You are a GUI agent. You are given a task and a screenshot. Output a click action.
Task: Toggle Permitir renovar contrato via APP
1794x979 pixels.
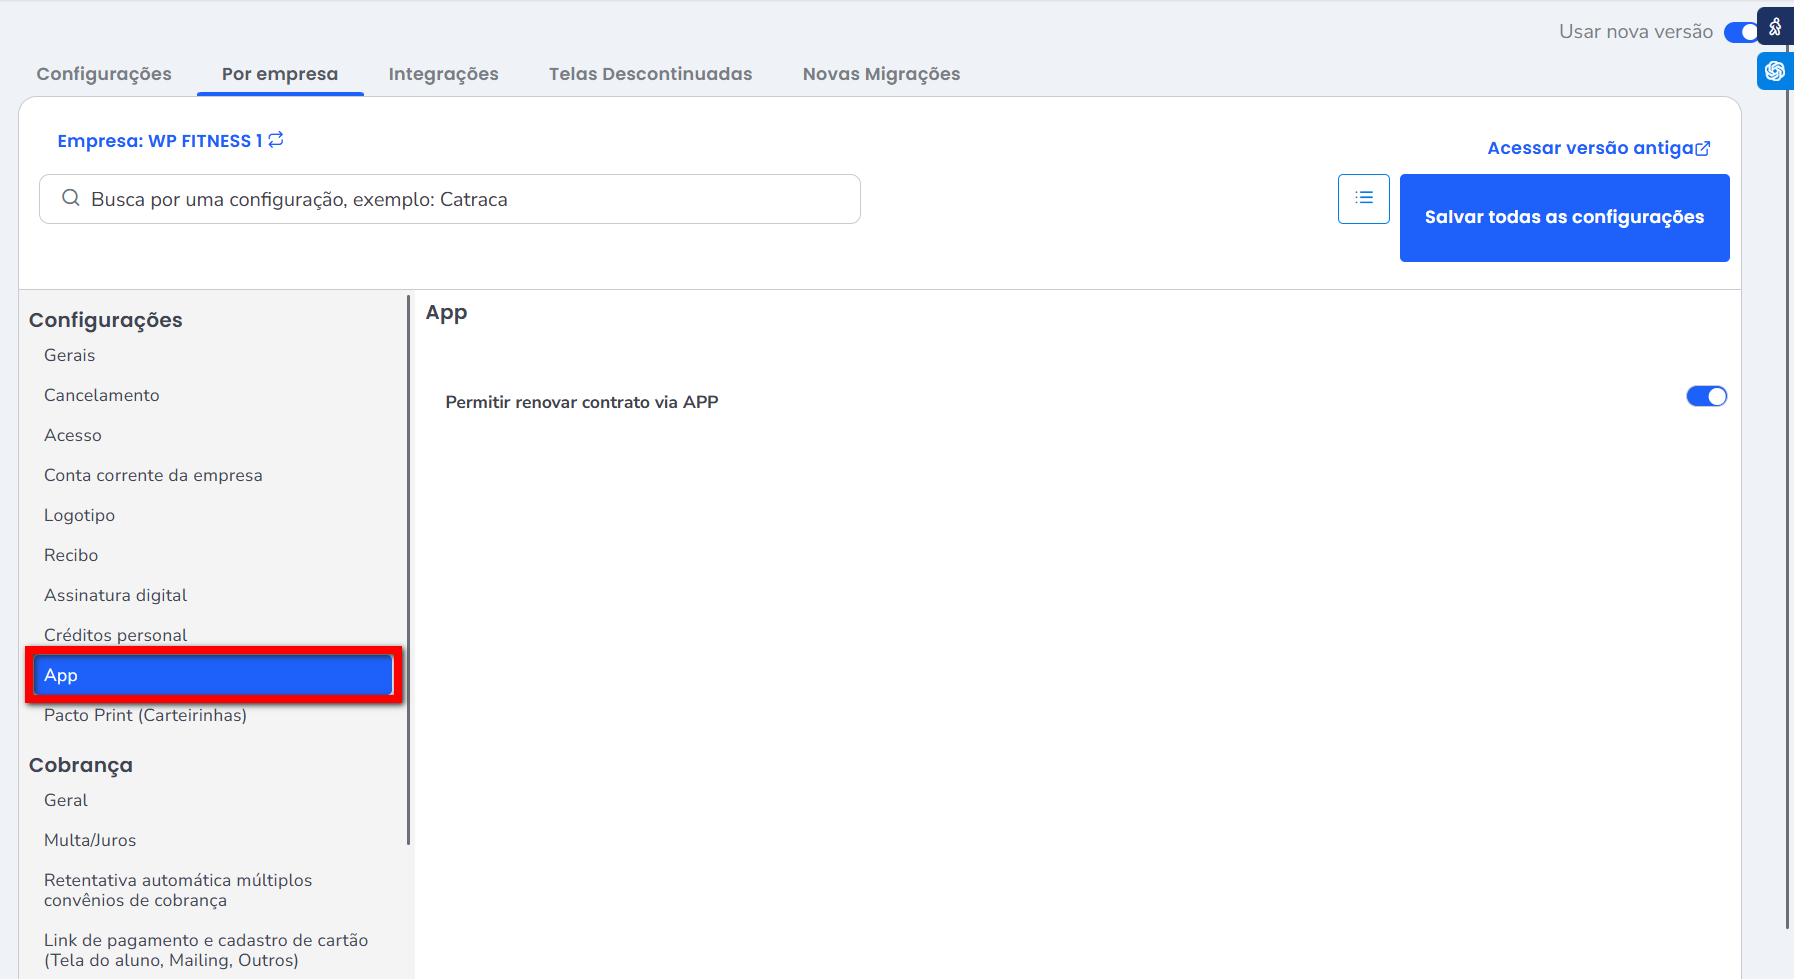(1706, 397)
